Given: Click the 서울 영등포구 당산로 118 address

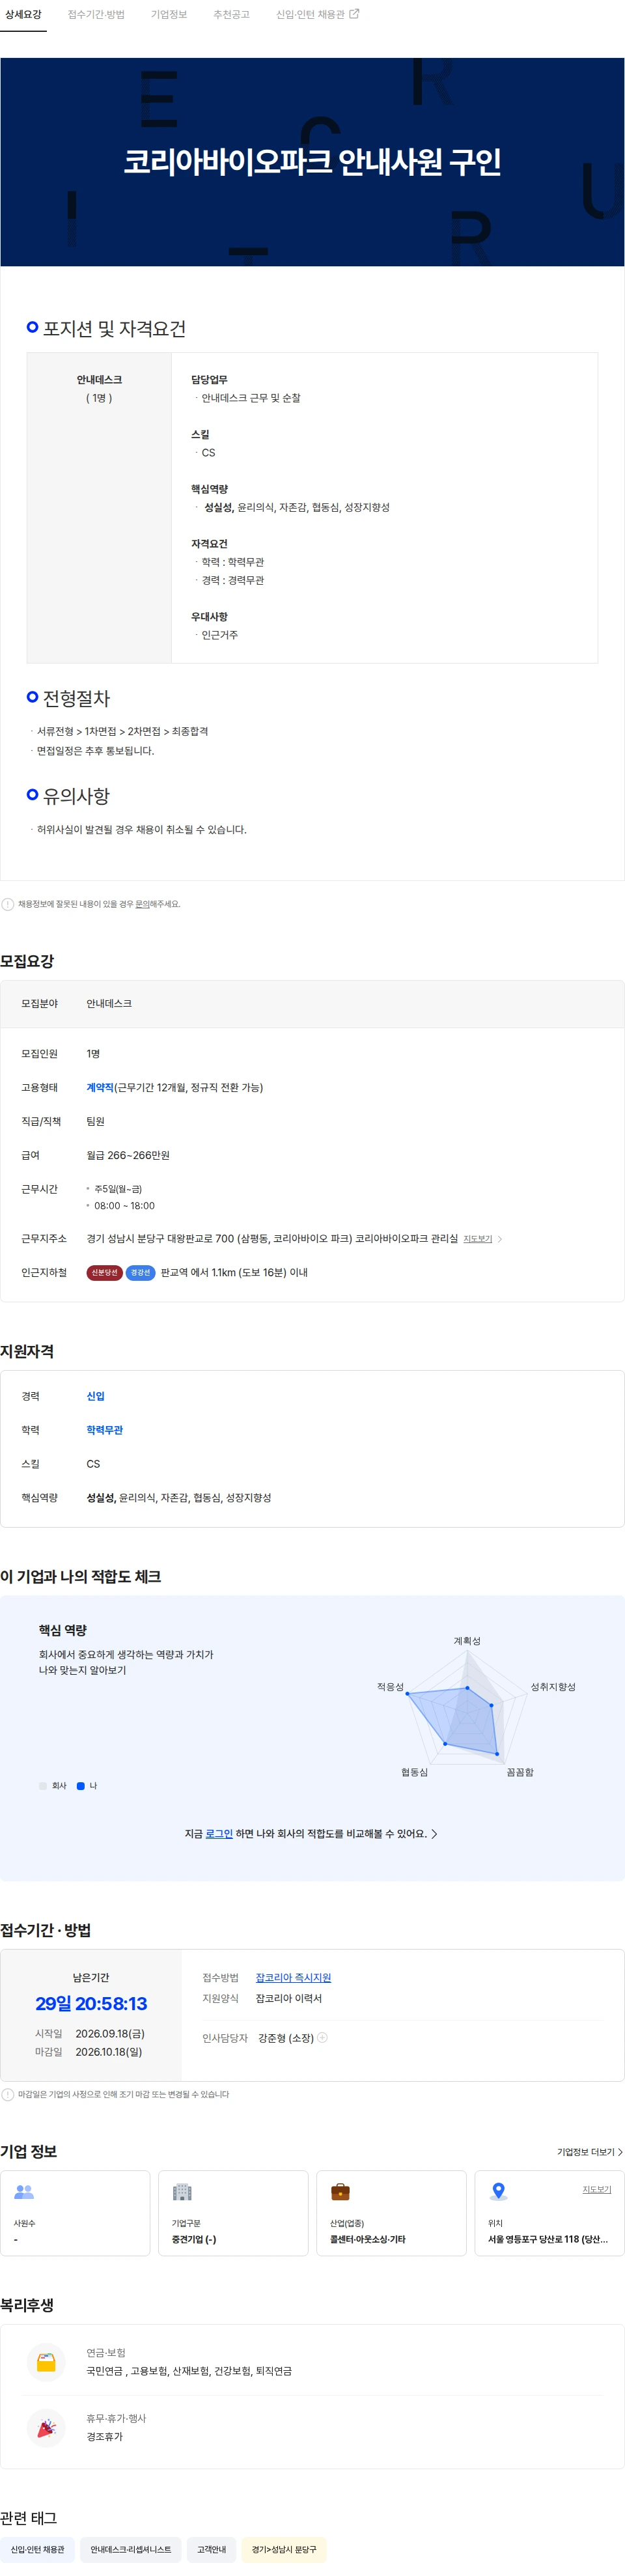Looking at the screenshot, I should [548, 2240].
